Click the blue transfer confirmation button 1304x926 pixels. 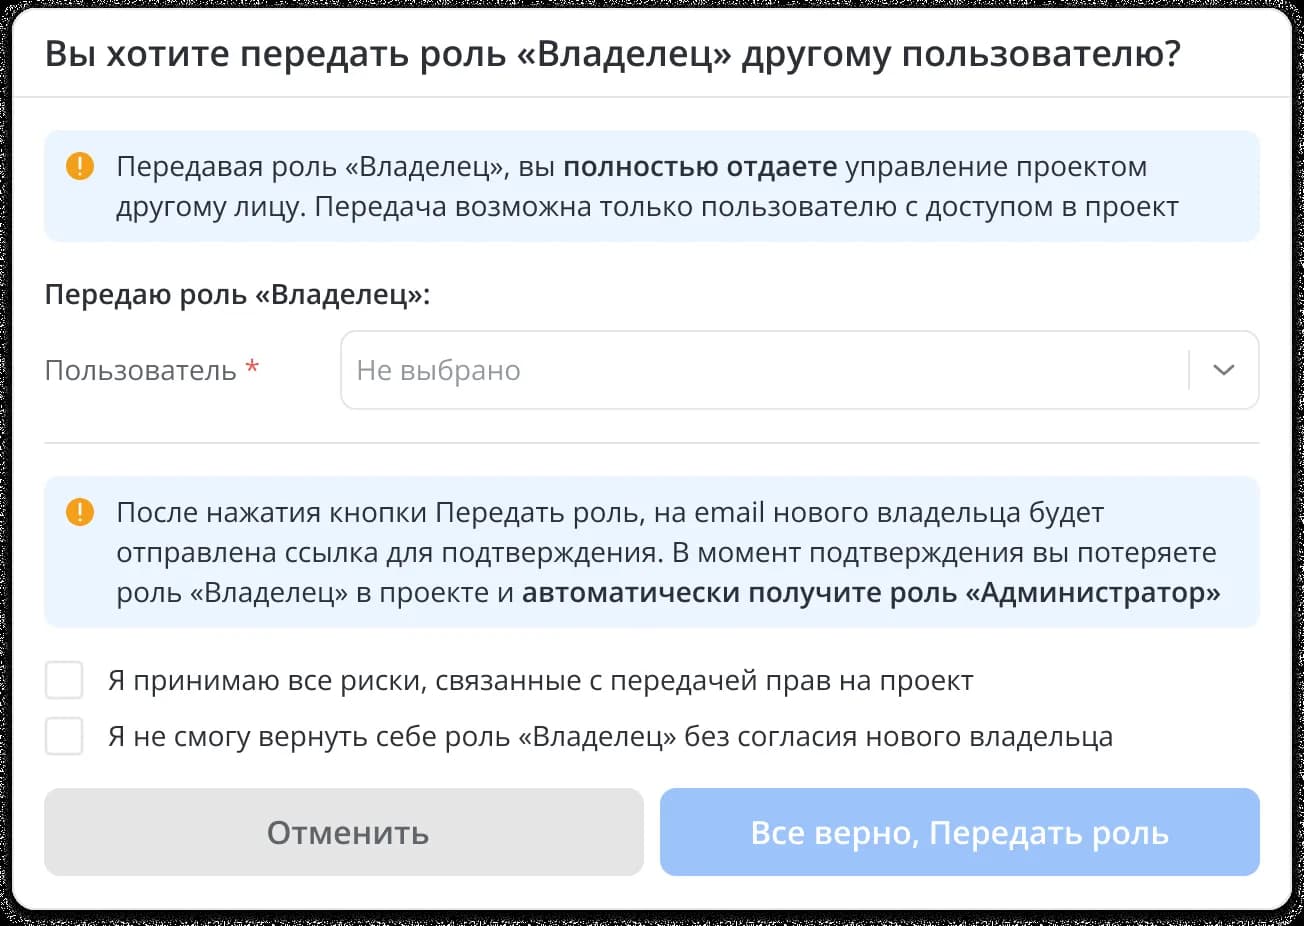click(x=959, y=831)
